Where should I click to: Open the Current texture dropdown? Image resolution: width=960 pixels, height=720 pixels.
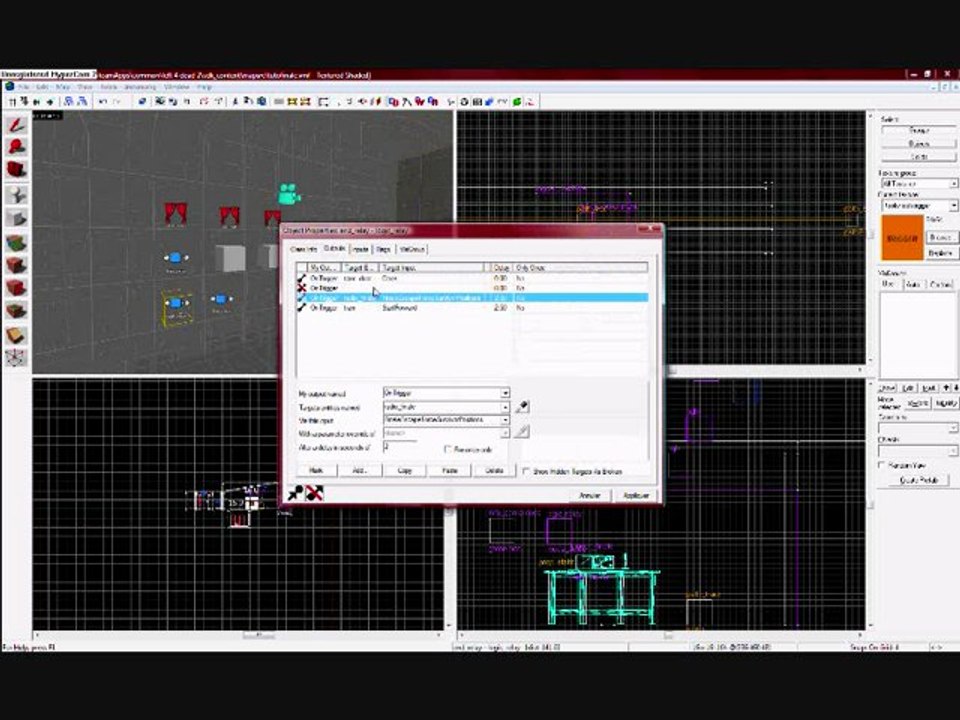953,206
